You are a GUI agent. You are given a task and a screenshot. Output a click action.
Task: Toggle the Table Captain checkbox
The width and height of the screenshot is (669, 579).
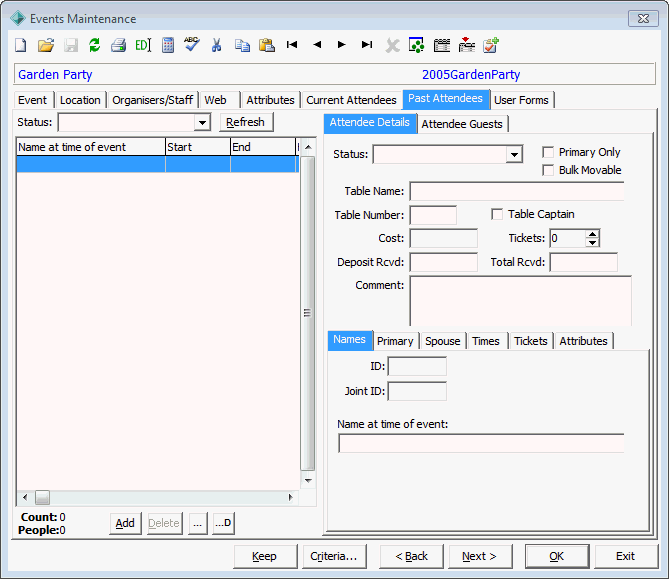pos(497,214)
